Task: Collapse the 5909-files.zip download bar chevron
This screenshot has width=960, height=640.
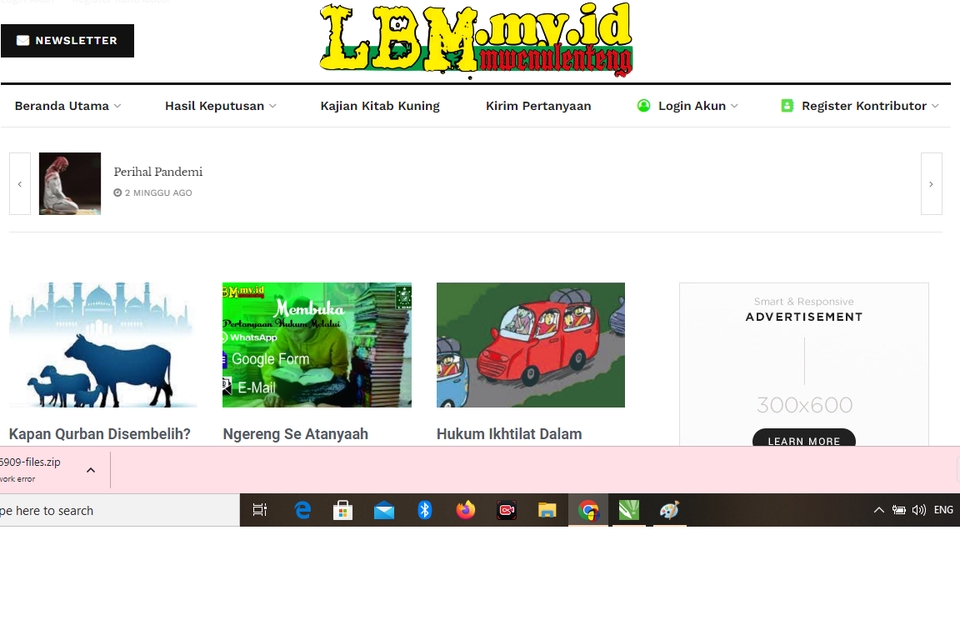Action: pyautogui.click(x=90, y=468)
